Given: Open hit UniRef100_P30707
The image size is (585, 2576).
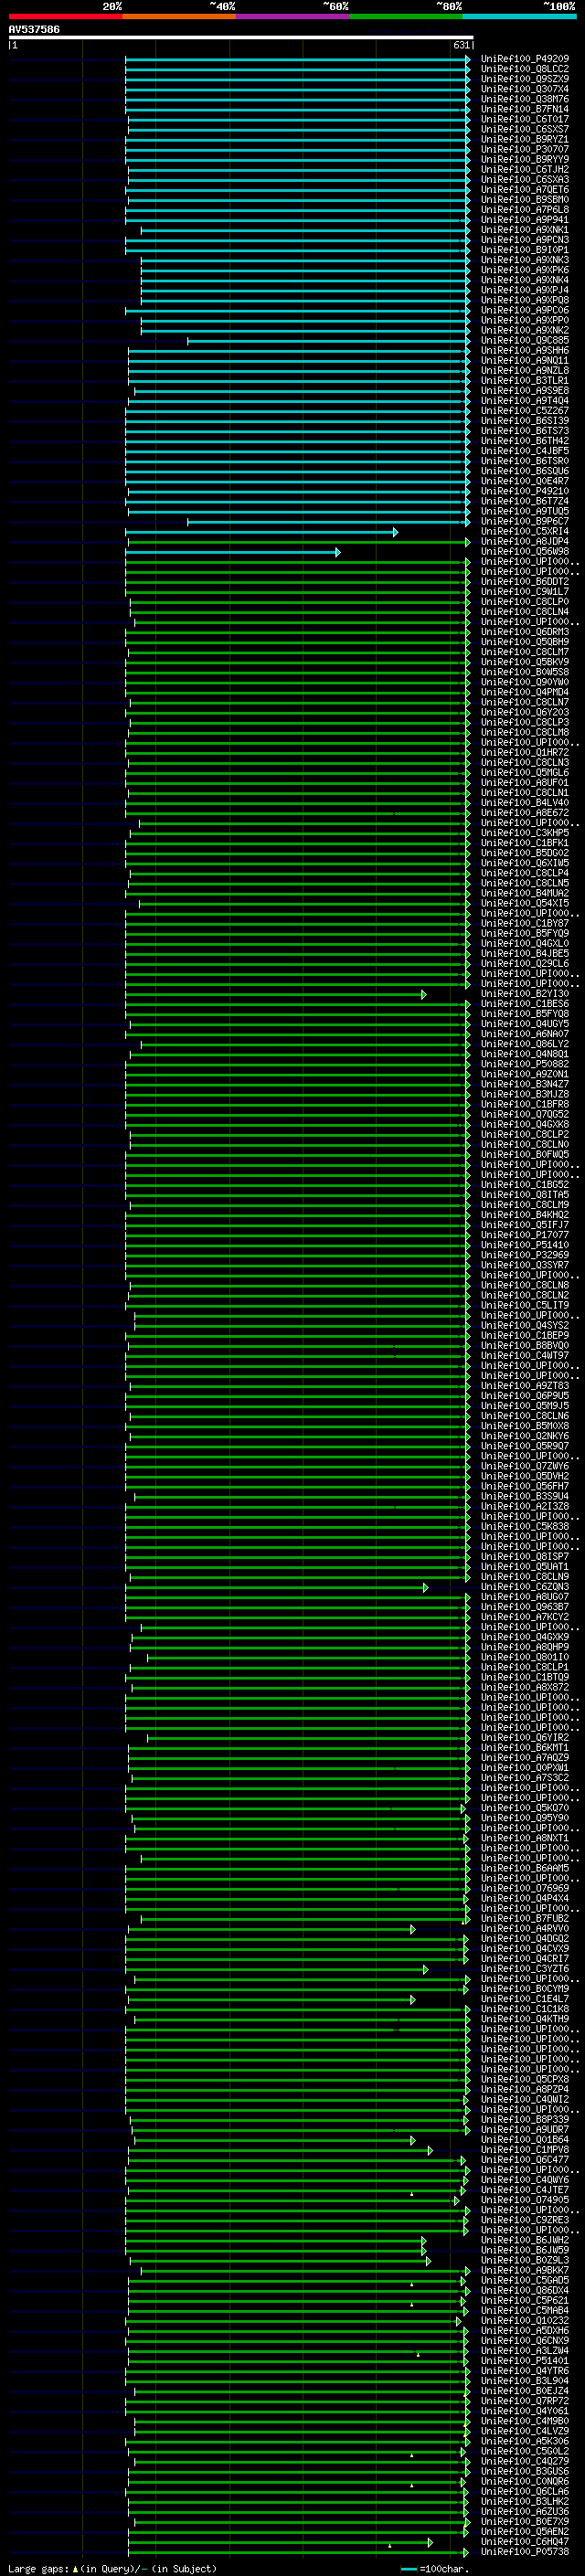Looking at the screenshot, I should pyautogui.click(x=525, y=149).
